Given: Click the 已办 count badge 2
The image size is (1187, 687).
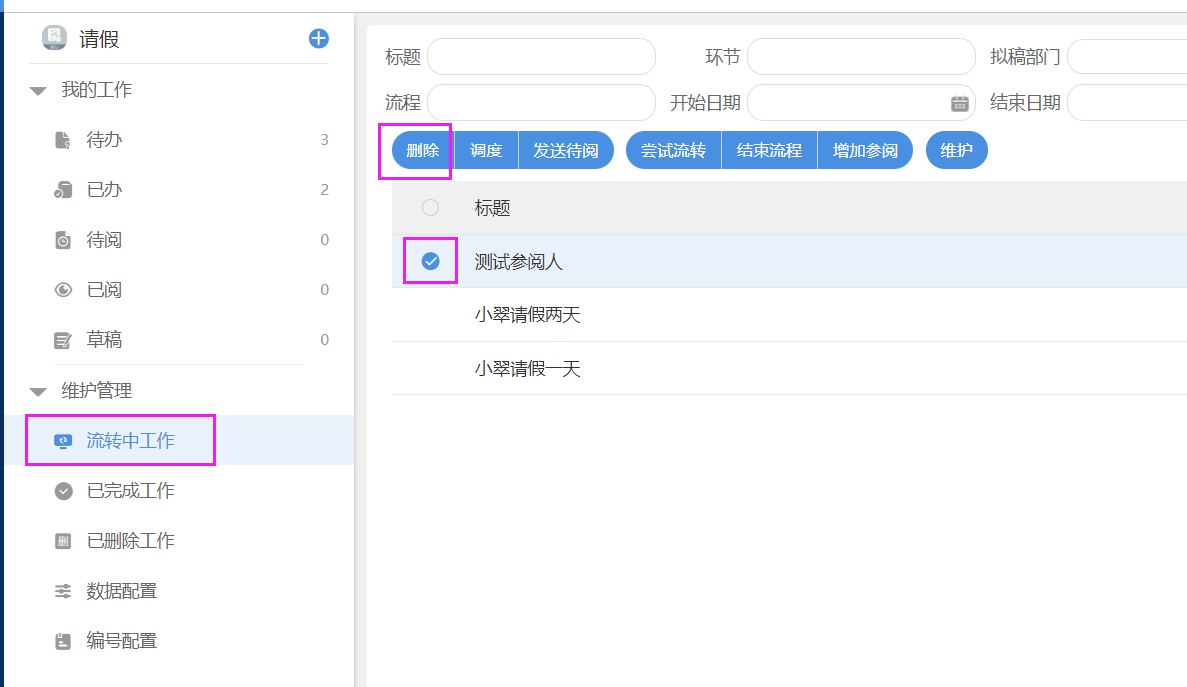Looking at the screenshot, I should (324, 190).
